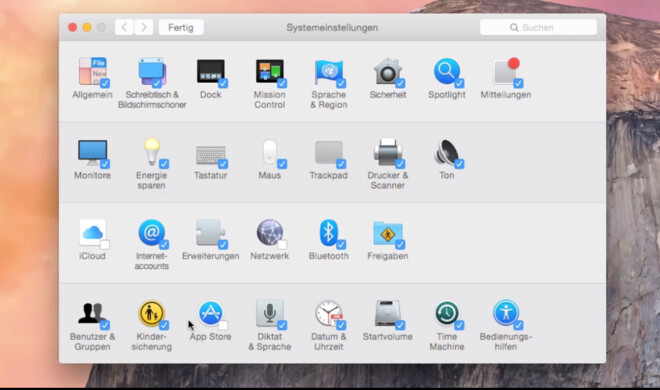Go forward with the right arrow button
This screenshot has width=660, height=390.
tap(144, 27)
